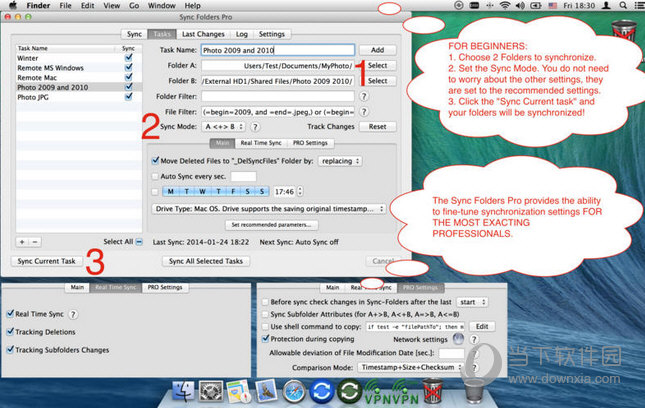This screenshot has height=408, width=645.
Task: Click Sync Current Task button
Action: (46, 261)
